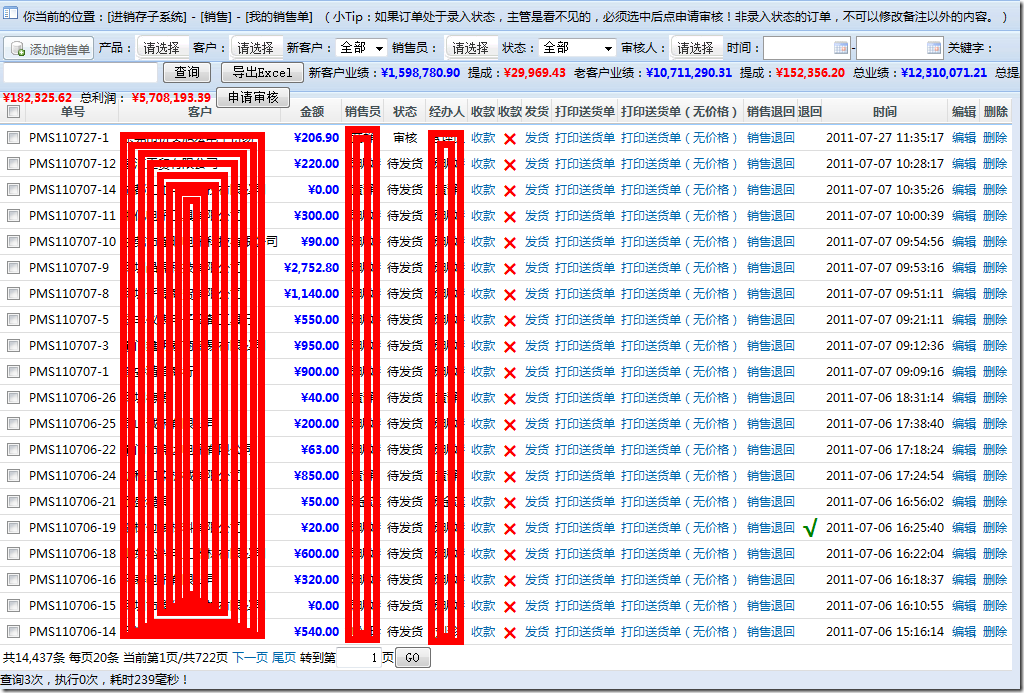Click the 申请审核 button
1024x693 pixels.
tap(253, 97)
